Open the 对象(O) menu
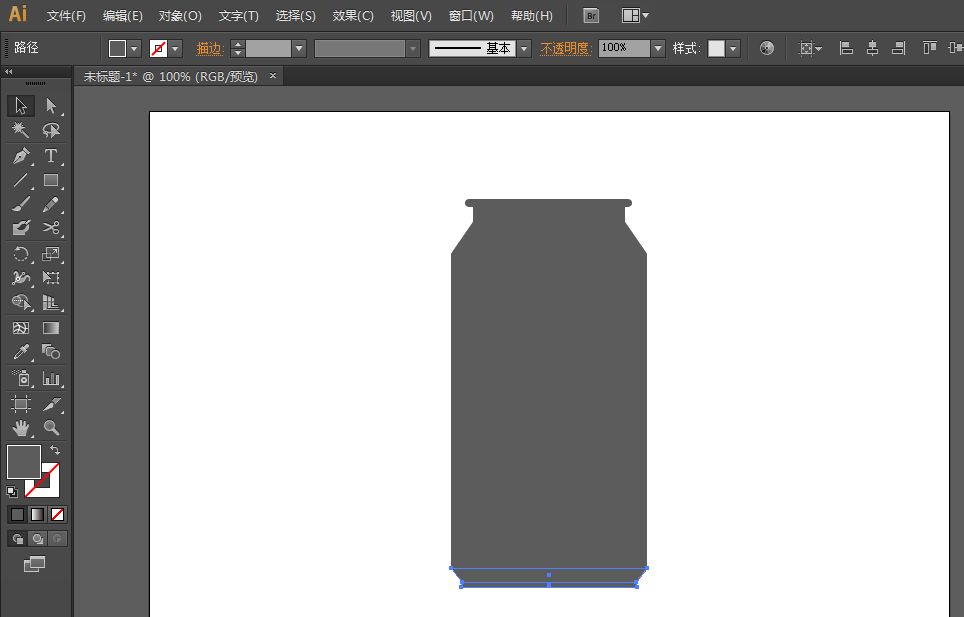This screenshot has height=617, width=964. click(180, 16)
